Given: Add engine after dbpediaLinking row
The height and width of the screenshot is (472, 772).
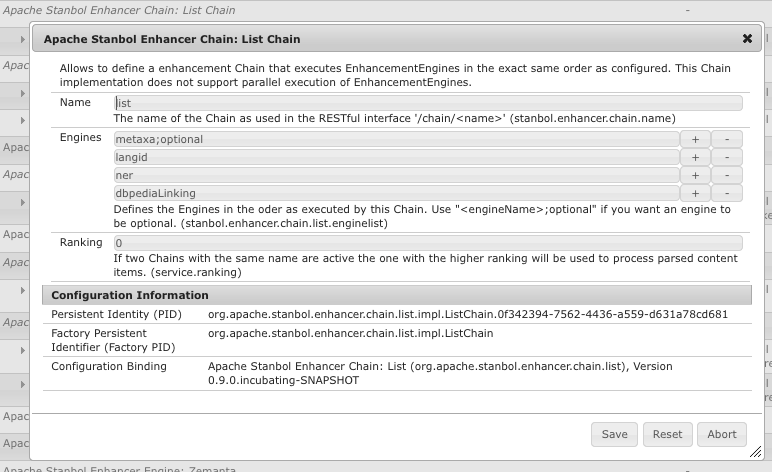Looking at the screenshot, I should (695, 193).
